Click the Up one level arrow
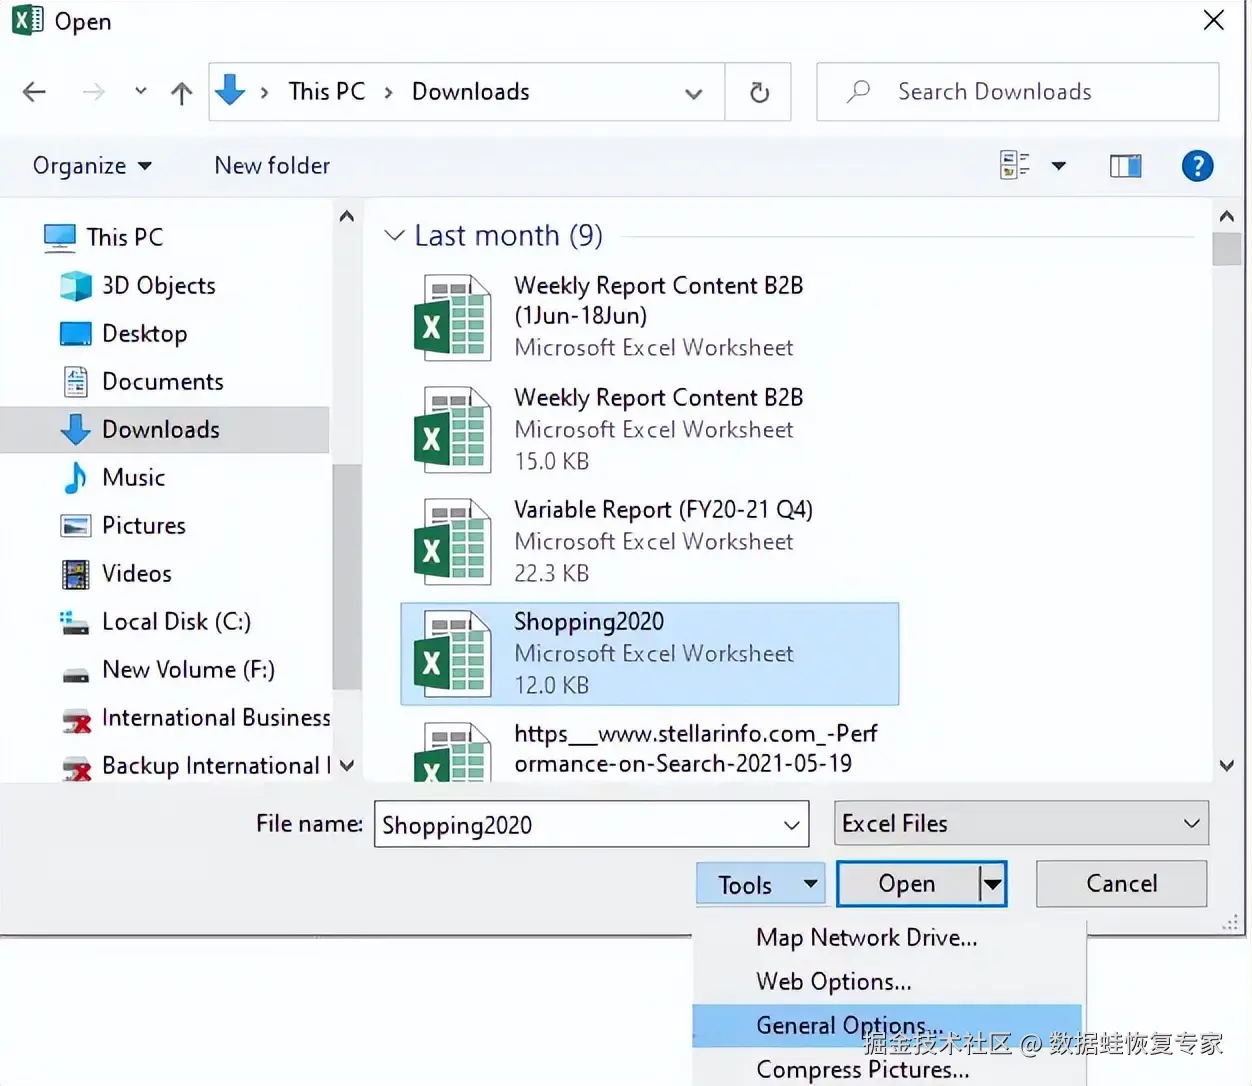Viewport: 1252px width, 1086px height. coord(181,93)
